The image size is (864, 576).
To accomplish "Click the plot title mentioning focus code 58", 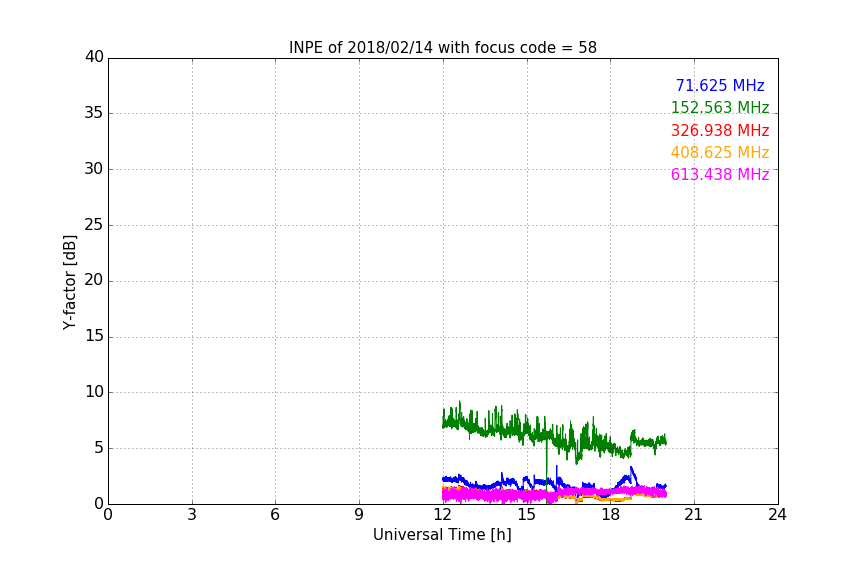I will click(x=442, y=48).
